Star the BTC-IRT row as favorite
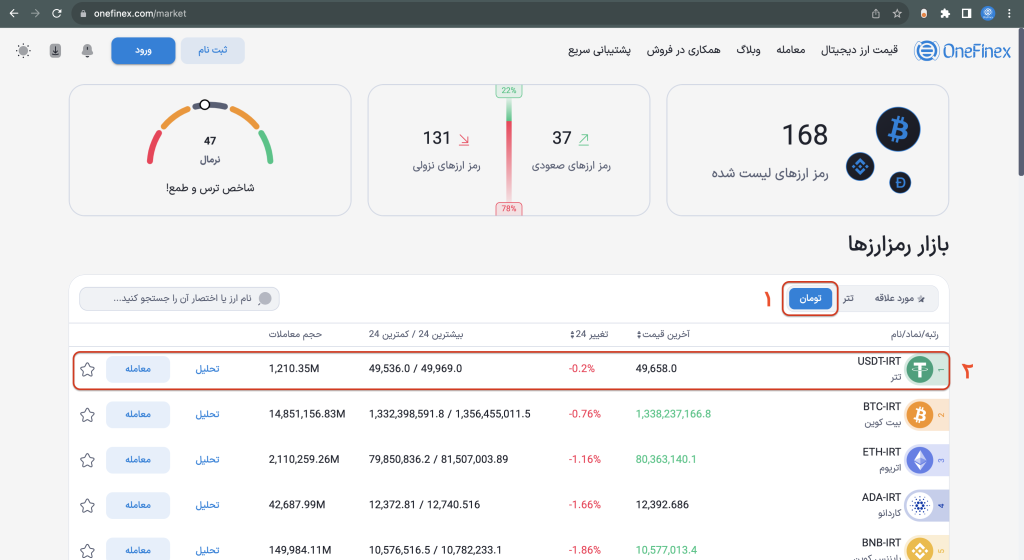 (x=87, y=414)
